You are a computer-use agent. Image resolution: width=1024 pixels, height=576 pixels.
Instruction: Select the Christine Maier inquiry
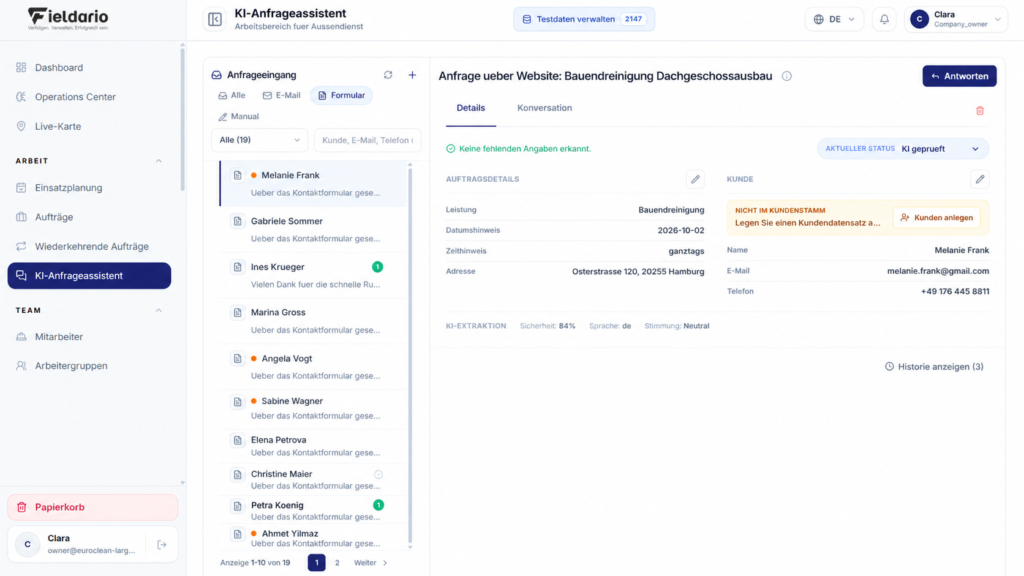[313, 479]
